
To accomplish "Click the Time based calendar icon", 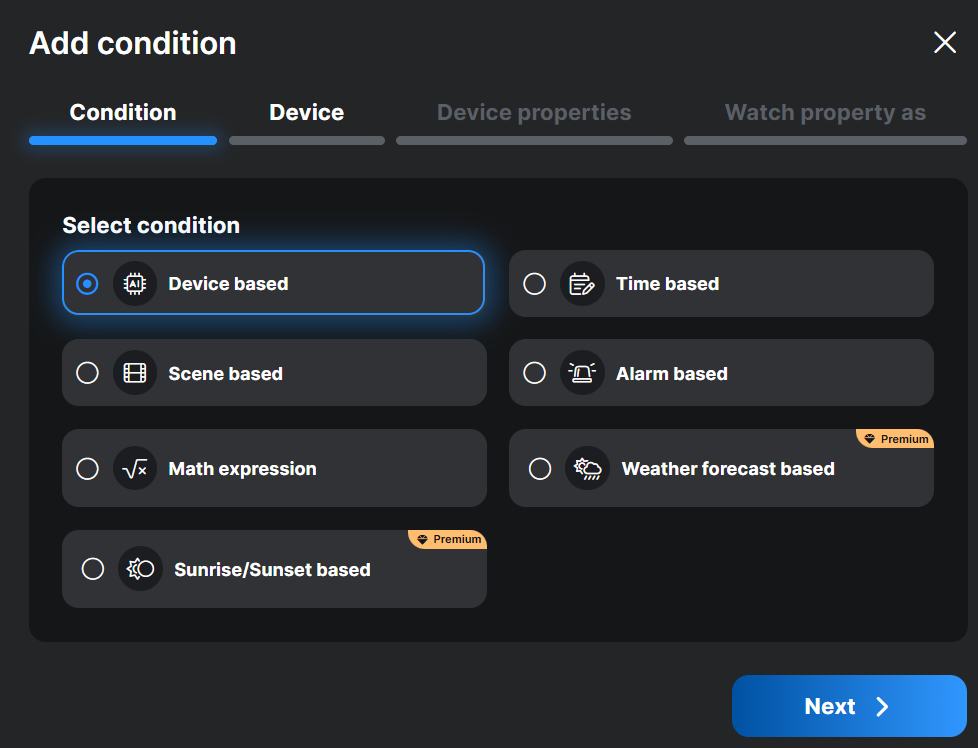I will click(582, 284).
